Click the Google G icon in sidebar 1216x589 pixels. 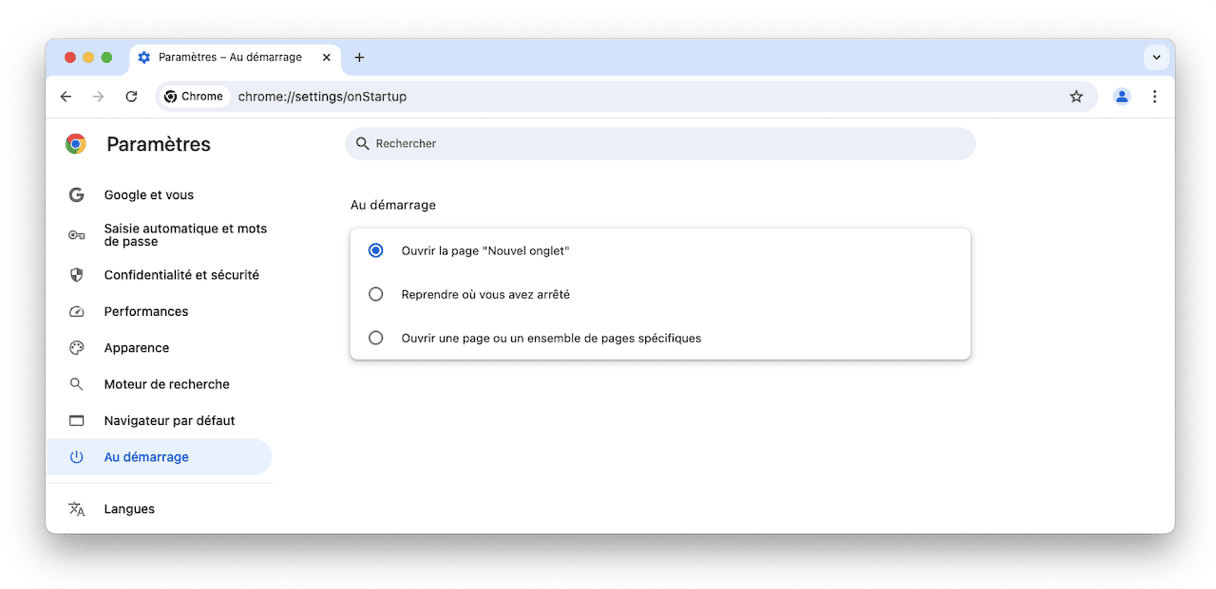(76, 195)
